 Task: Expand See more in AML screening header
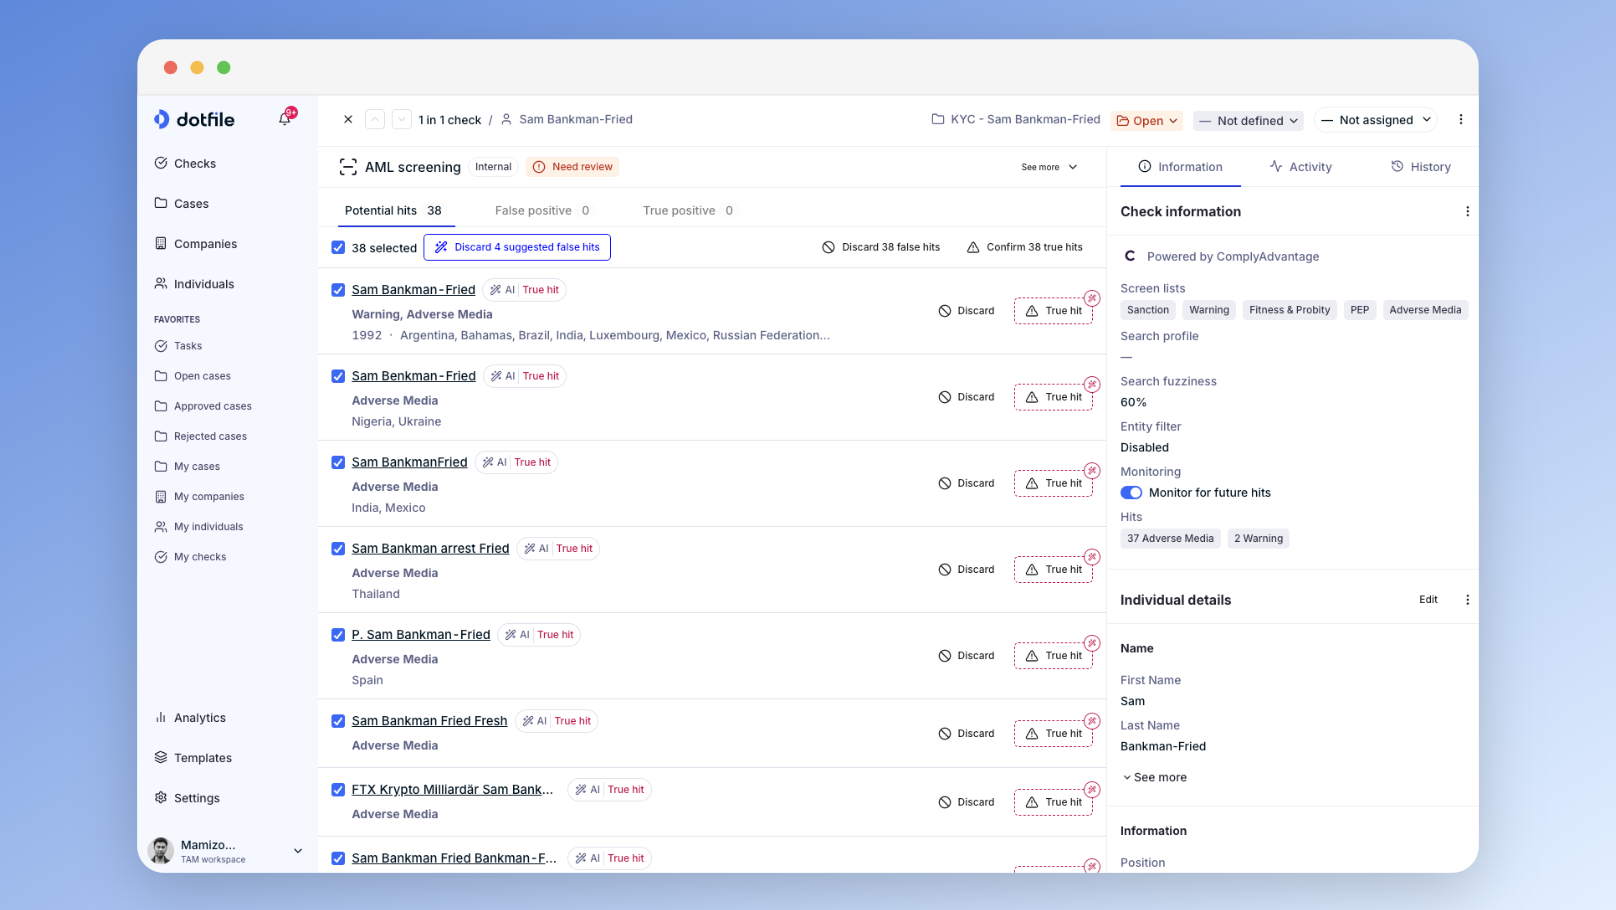(x=1049, y=167)
